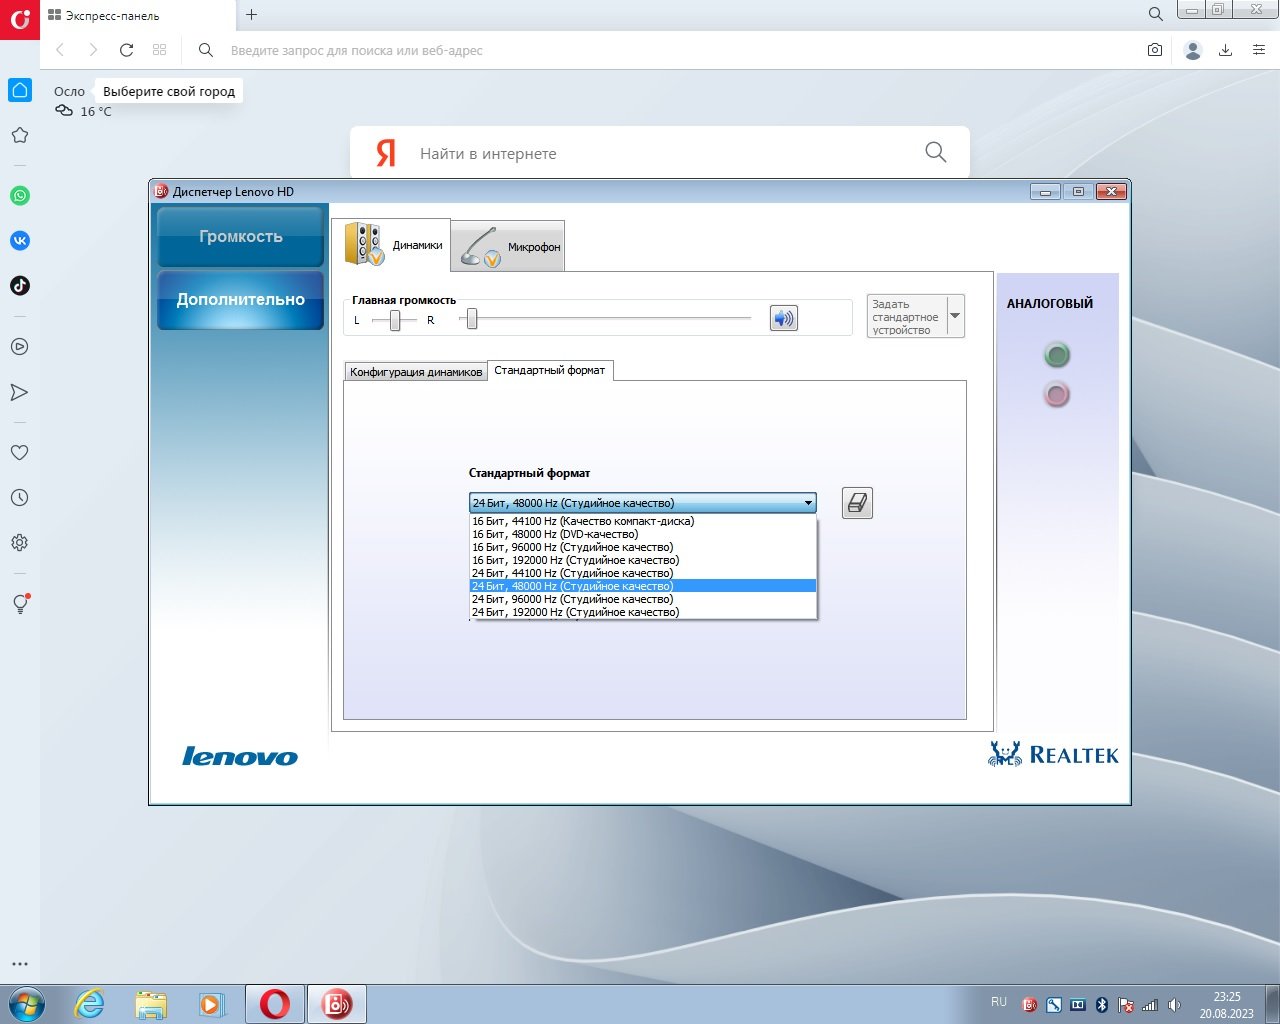Click the L/R balance slider handle
Screen dimensions: 1280x1024
395,320
